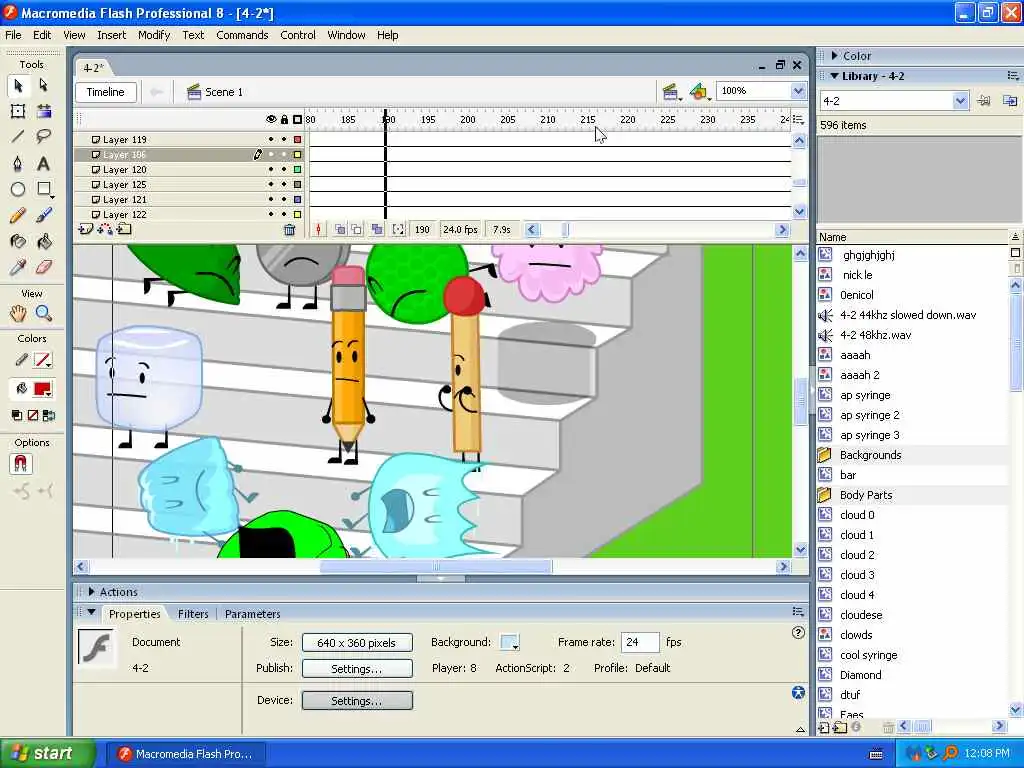
Task: Toggle Edit Multiple Frames button
Action: tap(377, 229)
